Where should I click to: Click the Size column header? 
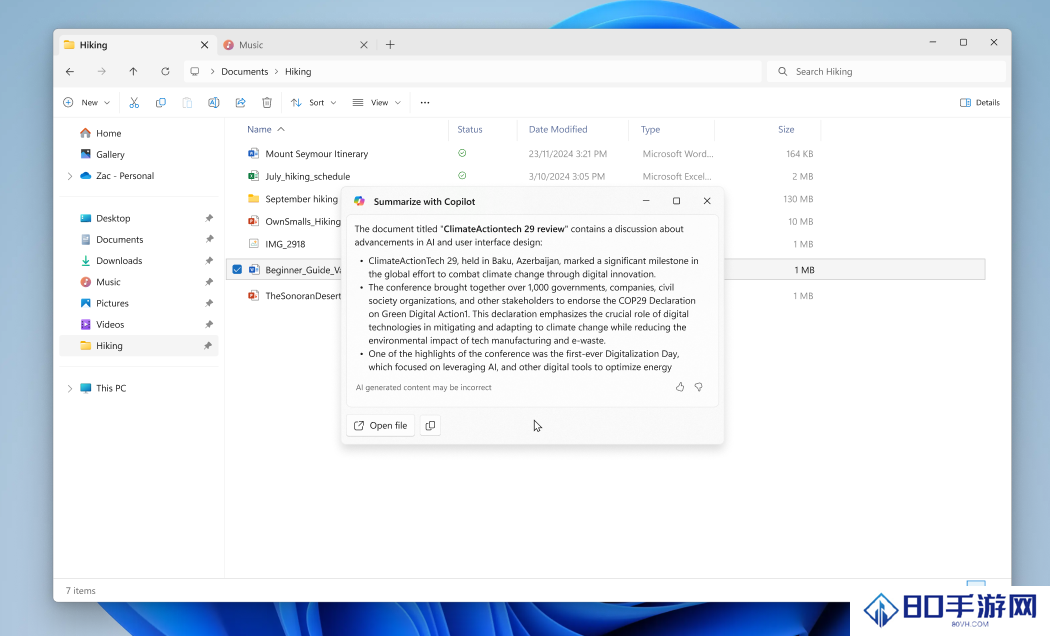tap(786, 129)
